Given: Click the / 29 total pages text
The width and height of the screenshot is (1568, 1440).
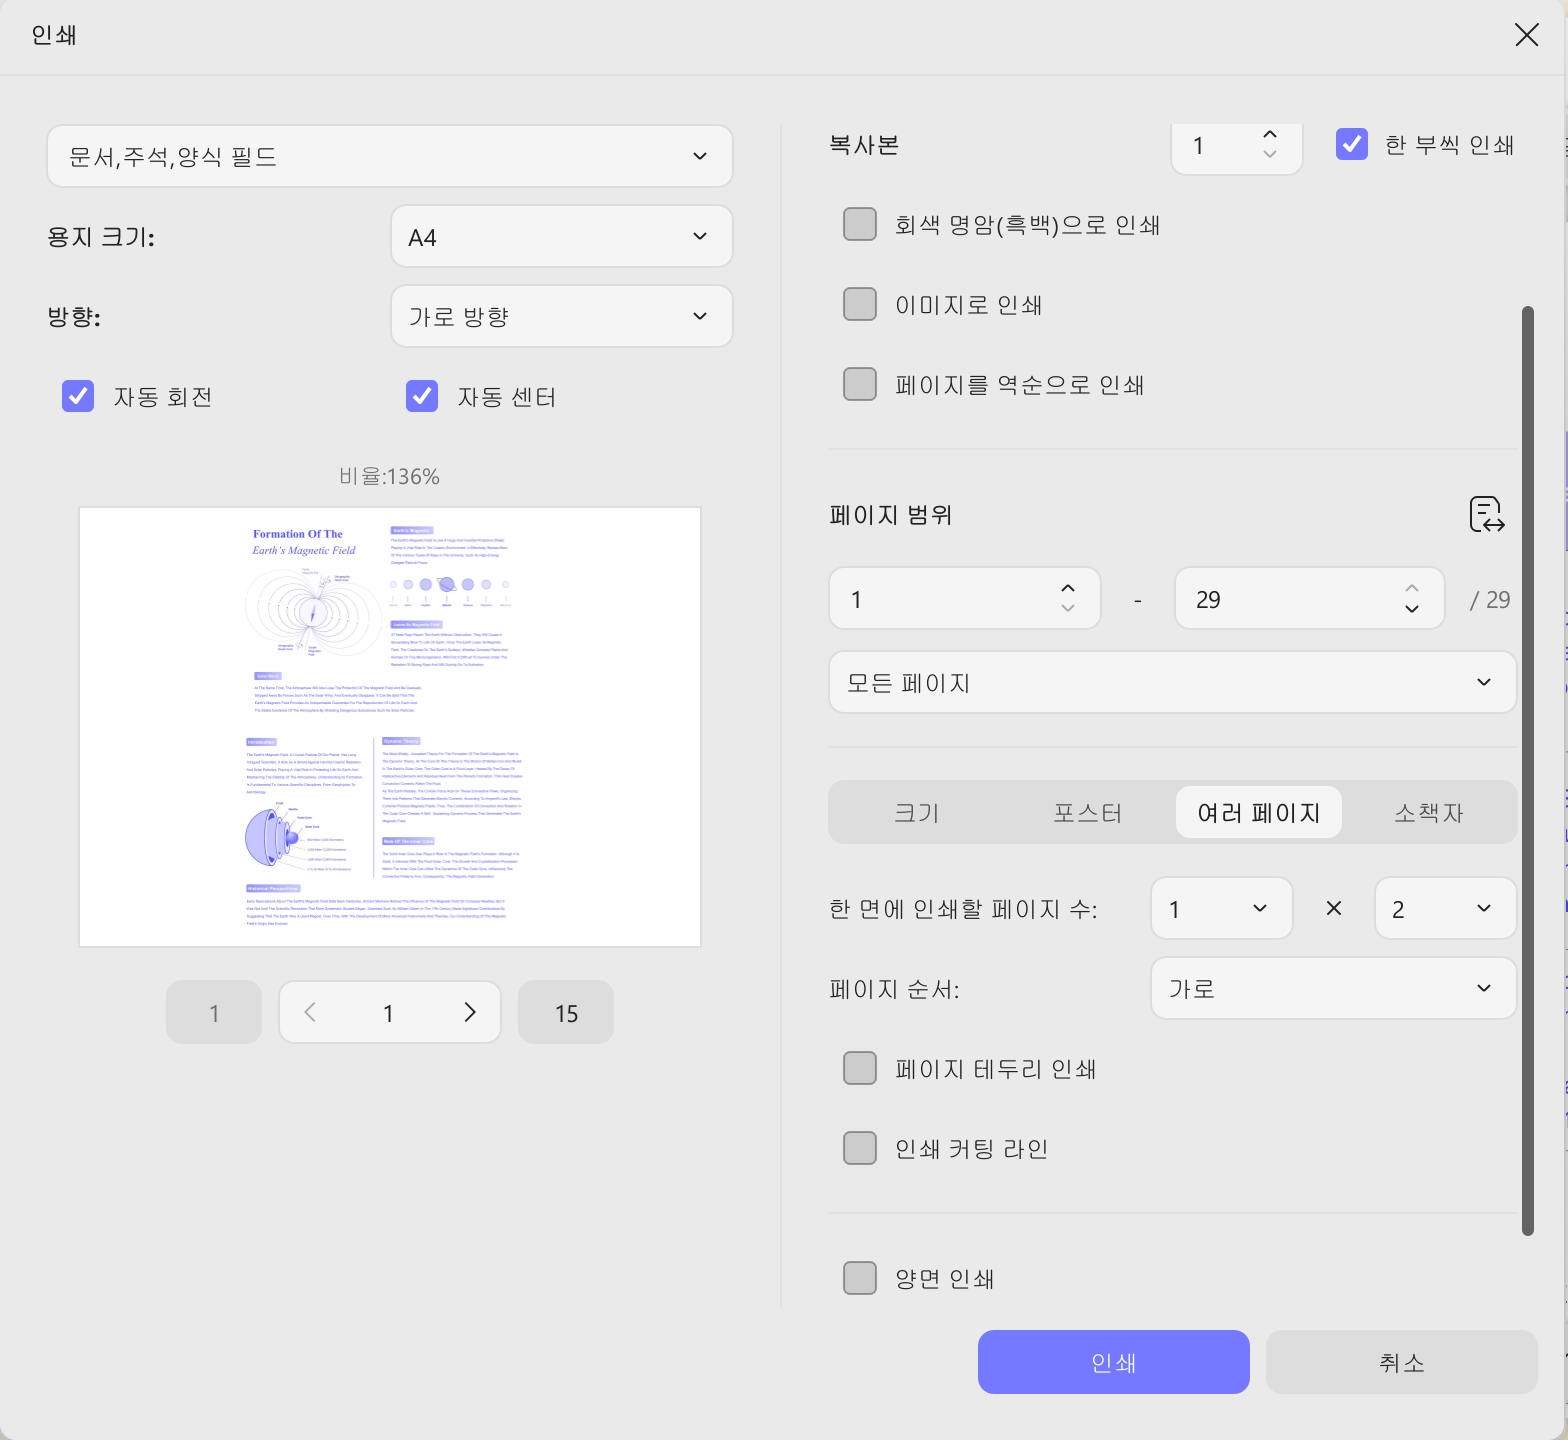Looking at the screenshot, I should click(1490, 599).
